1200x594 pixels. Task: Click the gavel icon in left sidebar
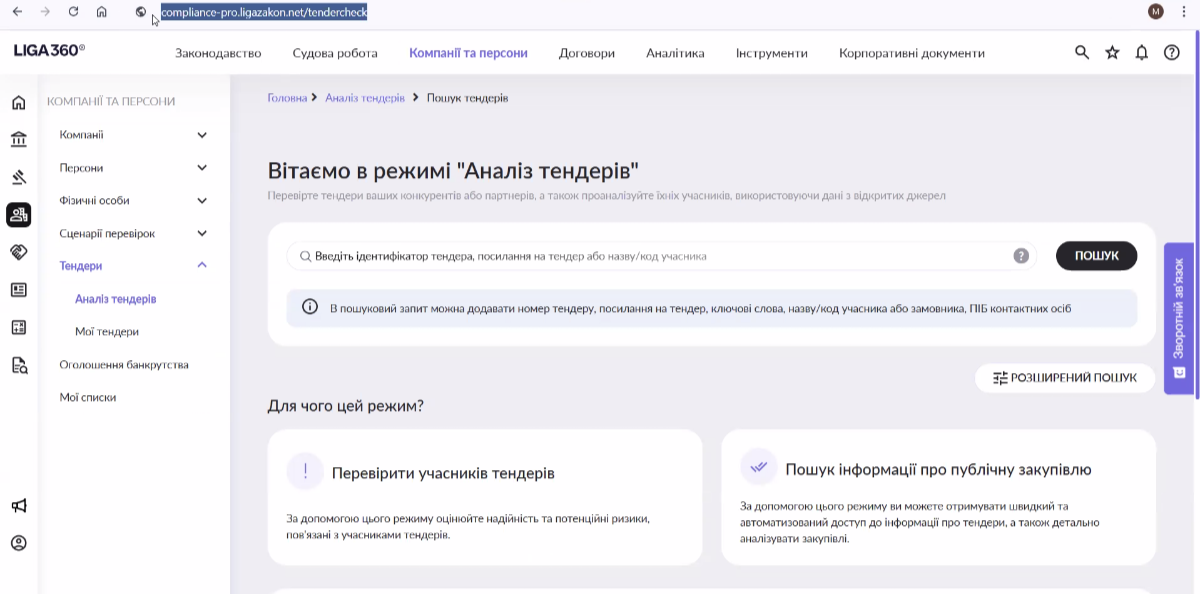pos(18,177)
